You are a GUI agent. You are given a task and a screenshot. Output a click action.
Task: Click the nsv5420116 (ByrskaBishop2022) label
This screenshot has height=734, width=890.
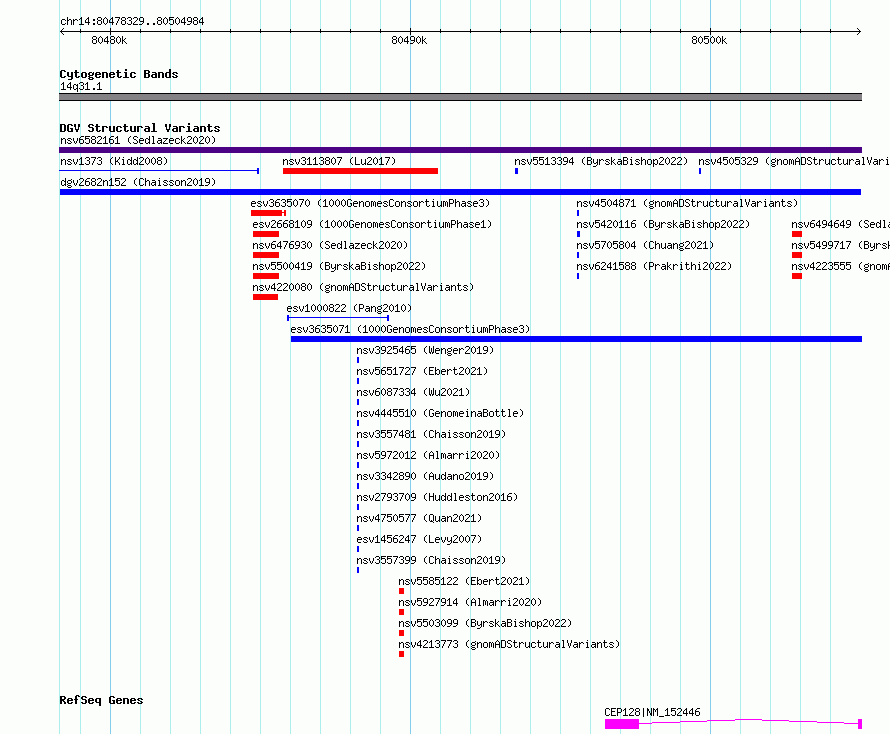pyautogui.click(x=663, y=224)
